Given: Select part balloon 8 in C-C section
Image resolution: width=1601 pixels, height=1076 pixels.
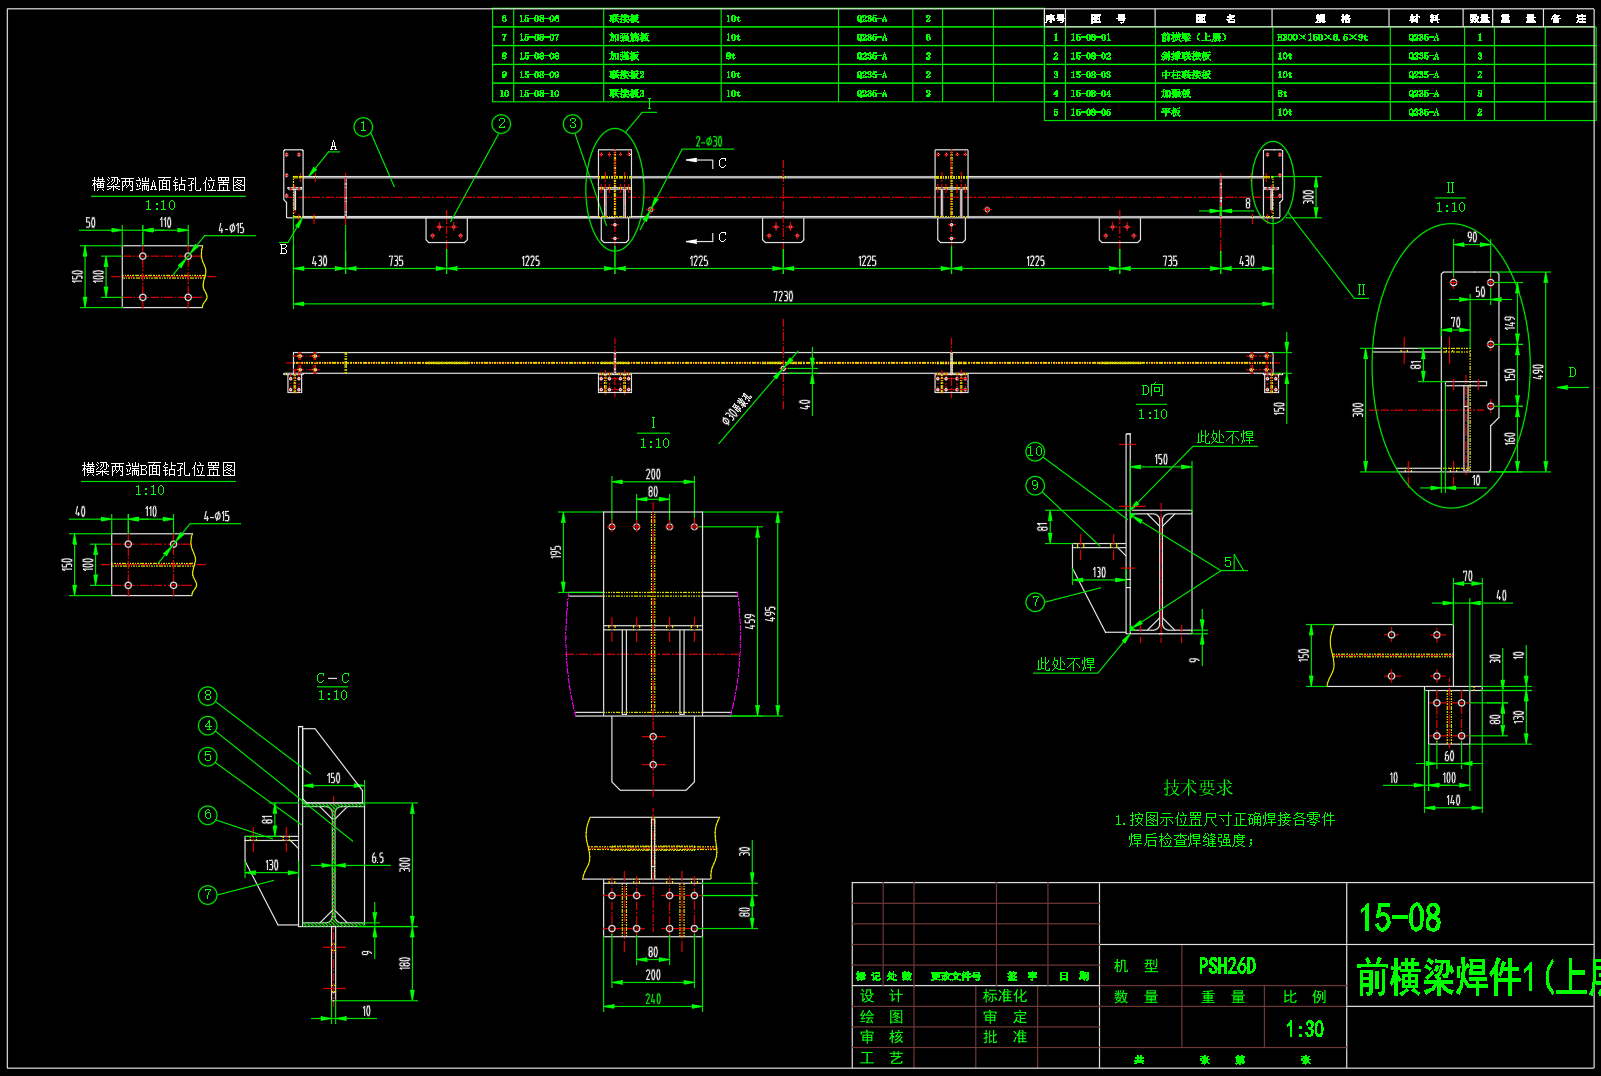Looking at the screenshot, I should click(x=208, y=696).
